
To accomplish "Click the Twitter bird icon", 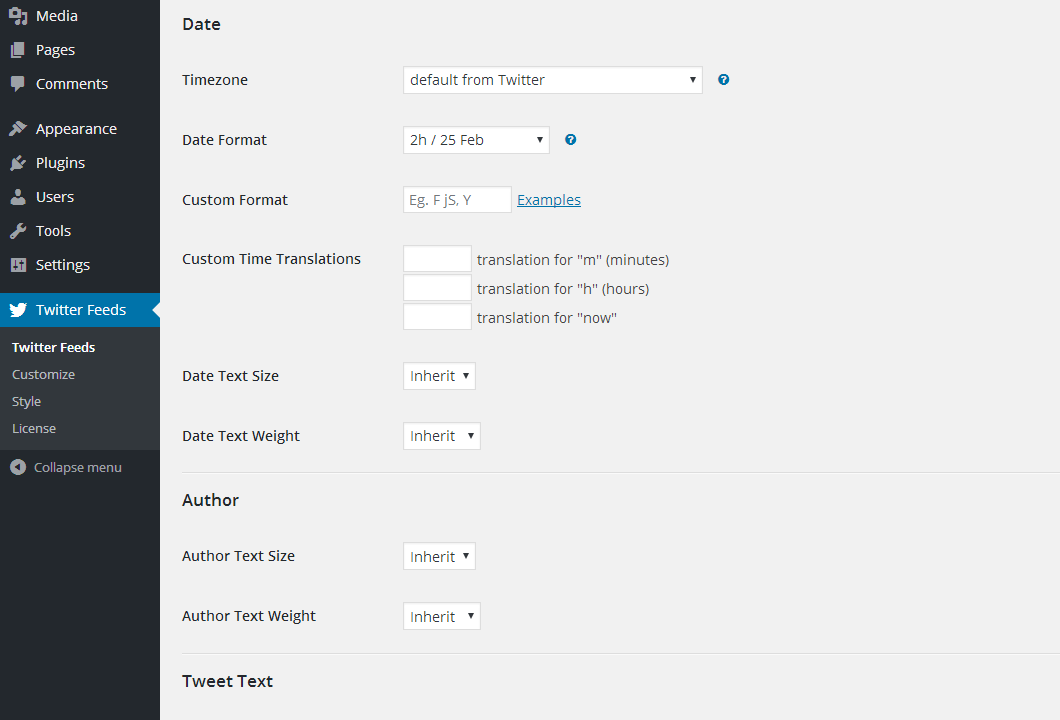I will click(18, 310).
